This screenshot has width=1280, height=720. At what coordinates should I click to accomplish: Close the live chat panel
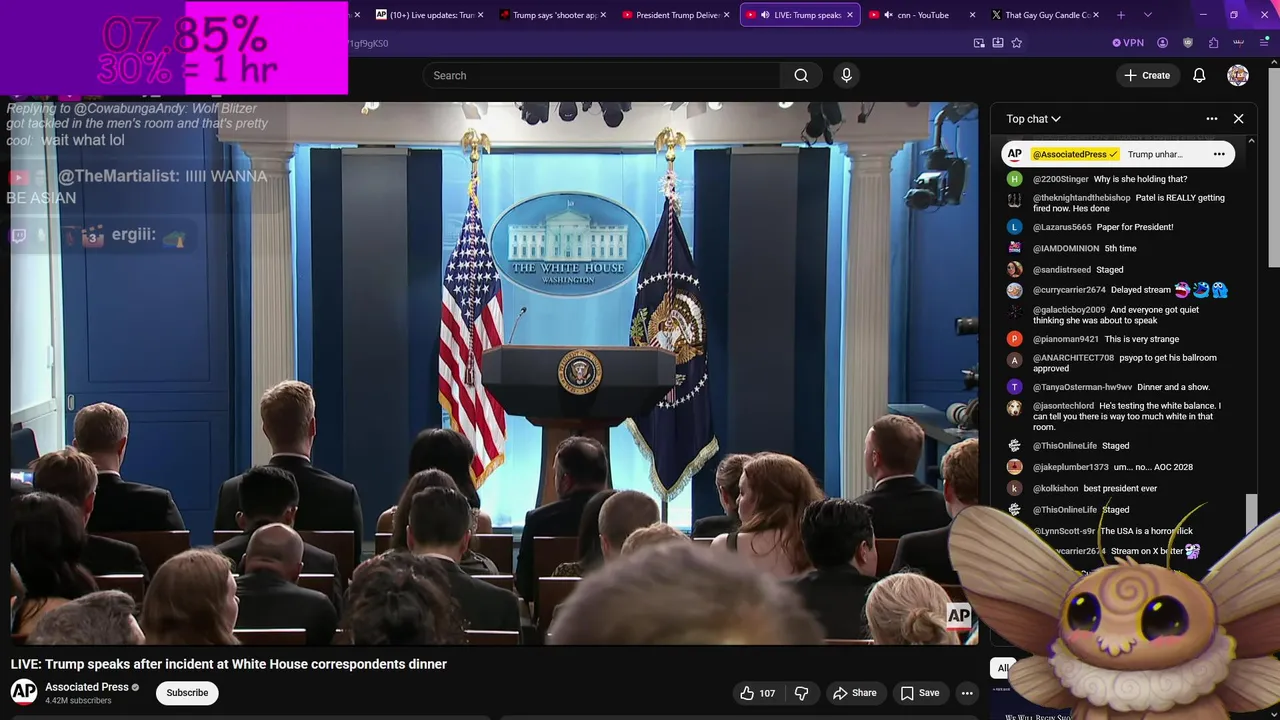(x=1238, y=119)
